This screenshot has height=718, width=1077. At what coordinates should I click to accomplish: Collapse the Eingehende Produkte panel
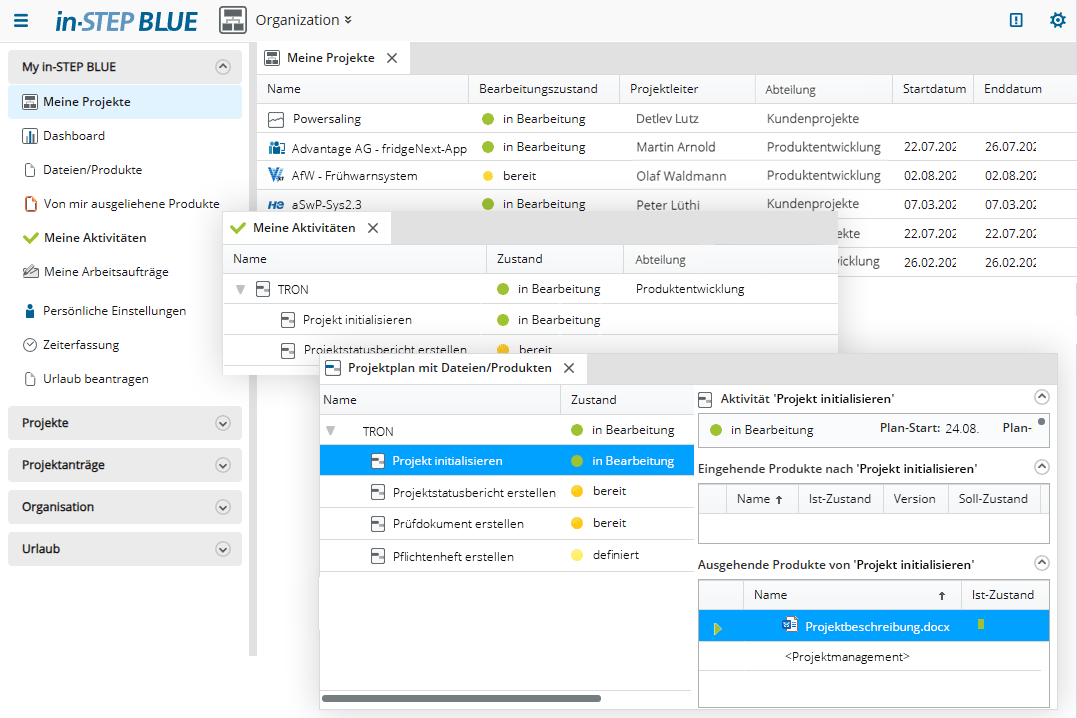[1041, 467]
